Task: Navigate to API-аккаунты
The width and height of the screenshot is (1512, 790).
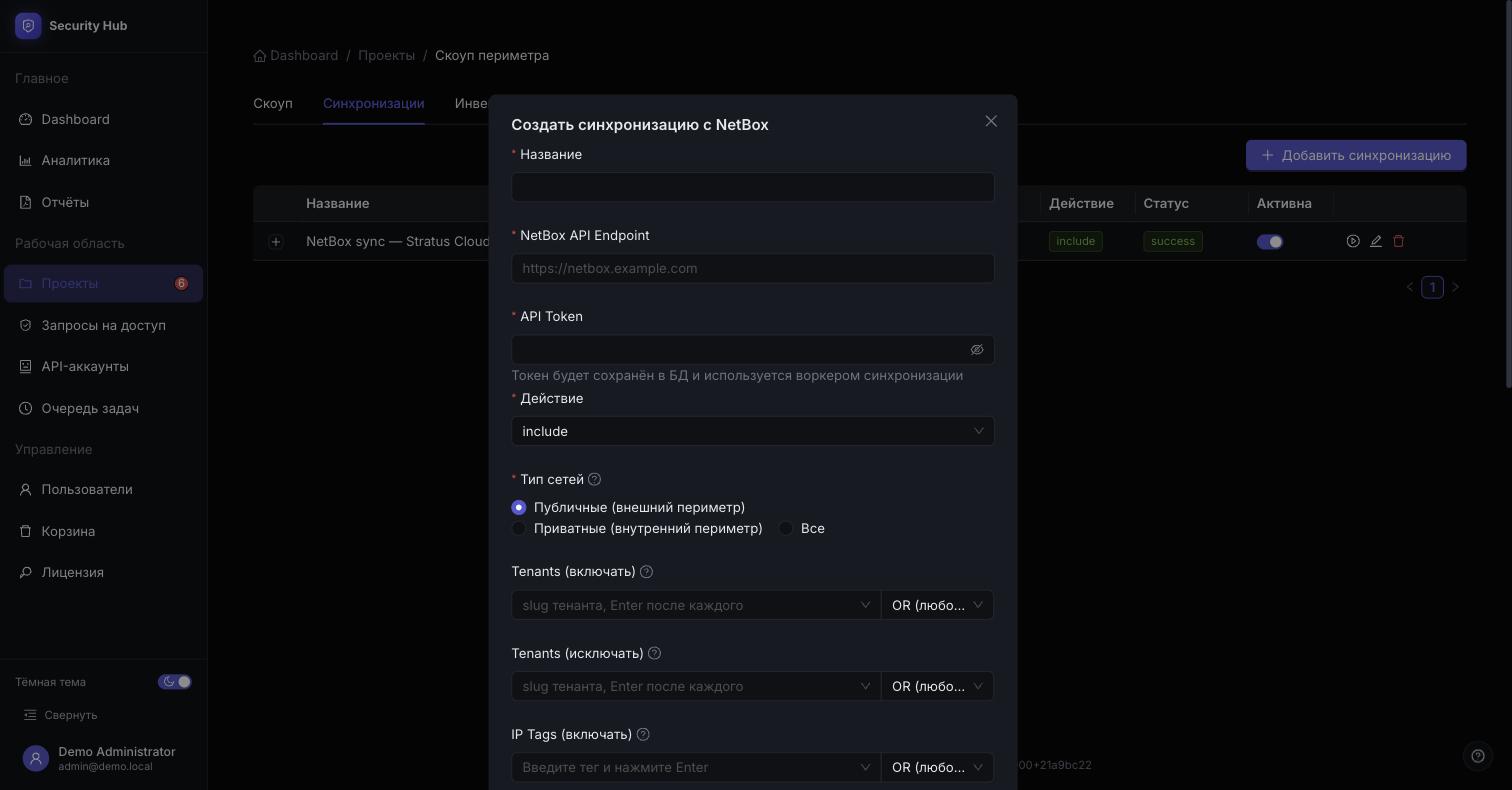Action: pos(103,366)
